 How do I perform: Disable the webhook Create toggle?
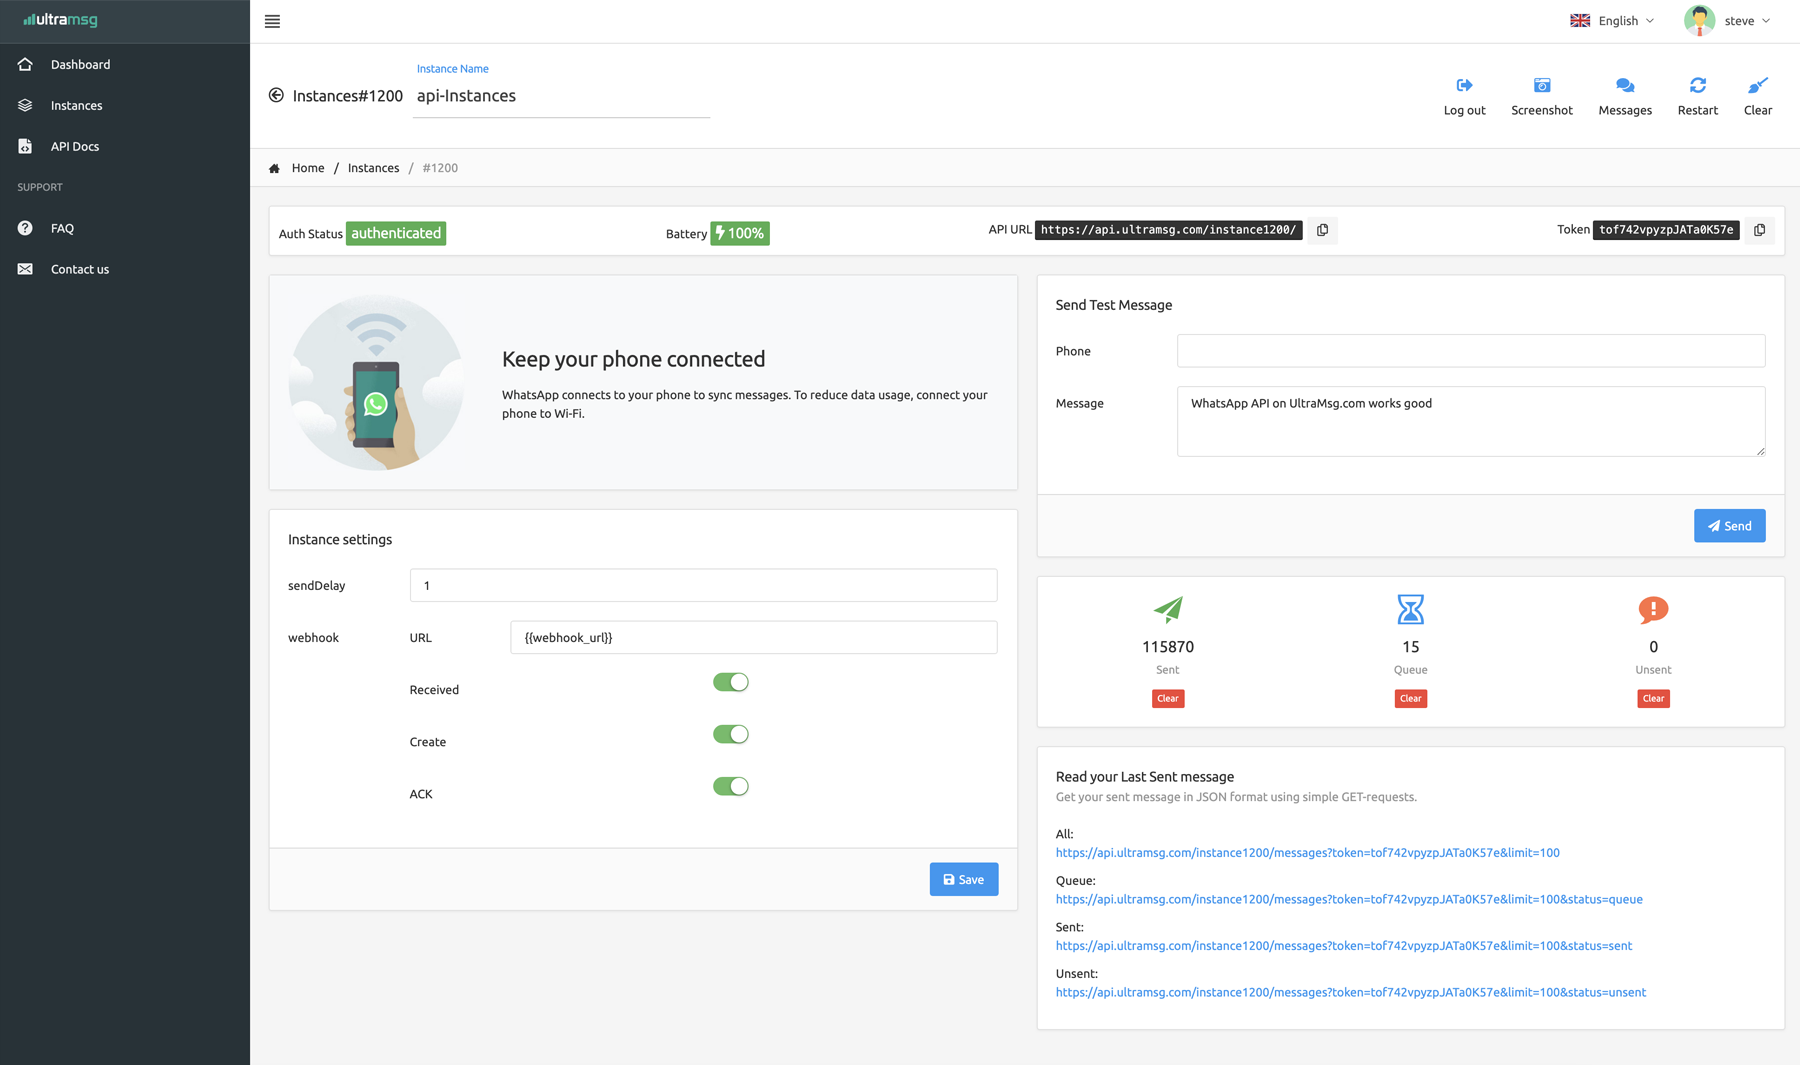pyautogui.click(x=731, y=733)
